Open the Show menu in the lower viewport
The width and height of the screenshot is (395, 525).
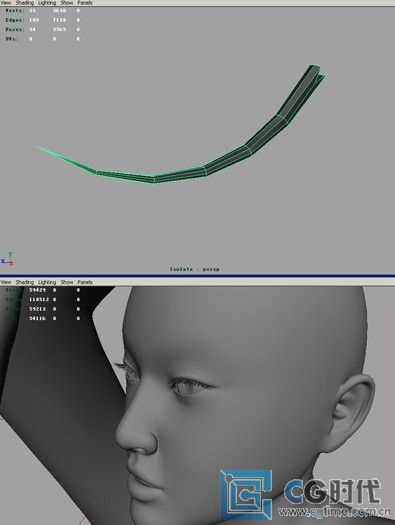click(x=67, y=282)
